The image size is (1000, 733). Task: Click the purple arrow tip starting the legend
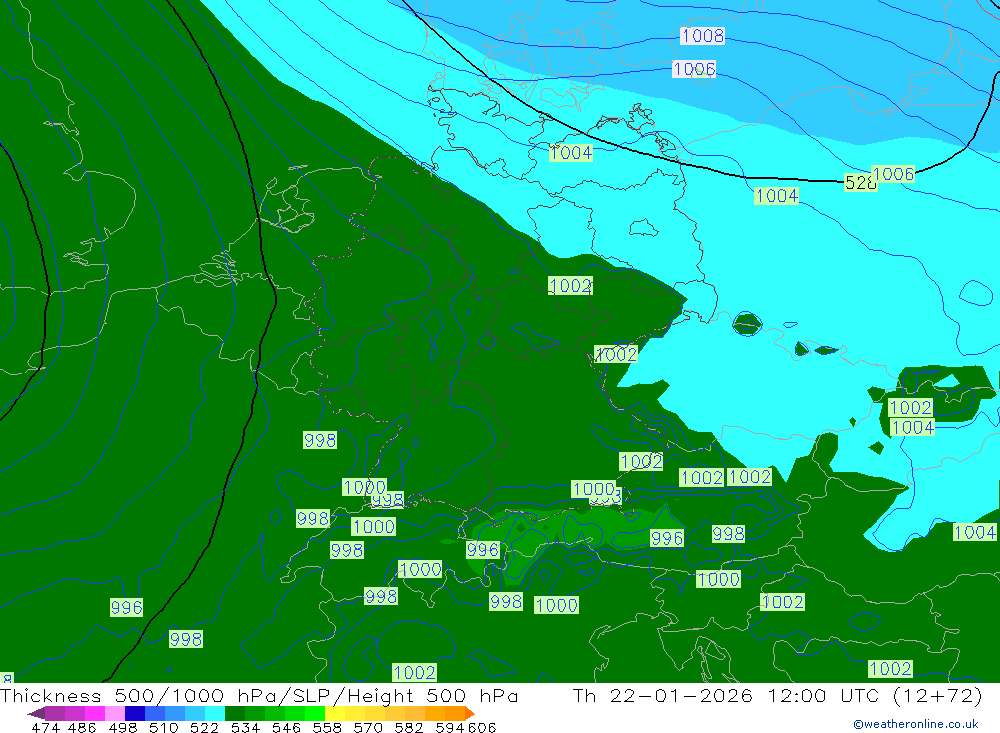click(36, 713)
